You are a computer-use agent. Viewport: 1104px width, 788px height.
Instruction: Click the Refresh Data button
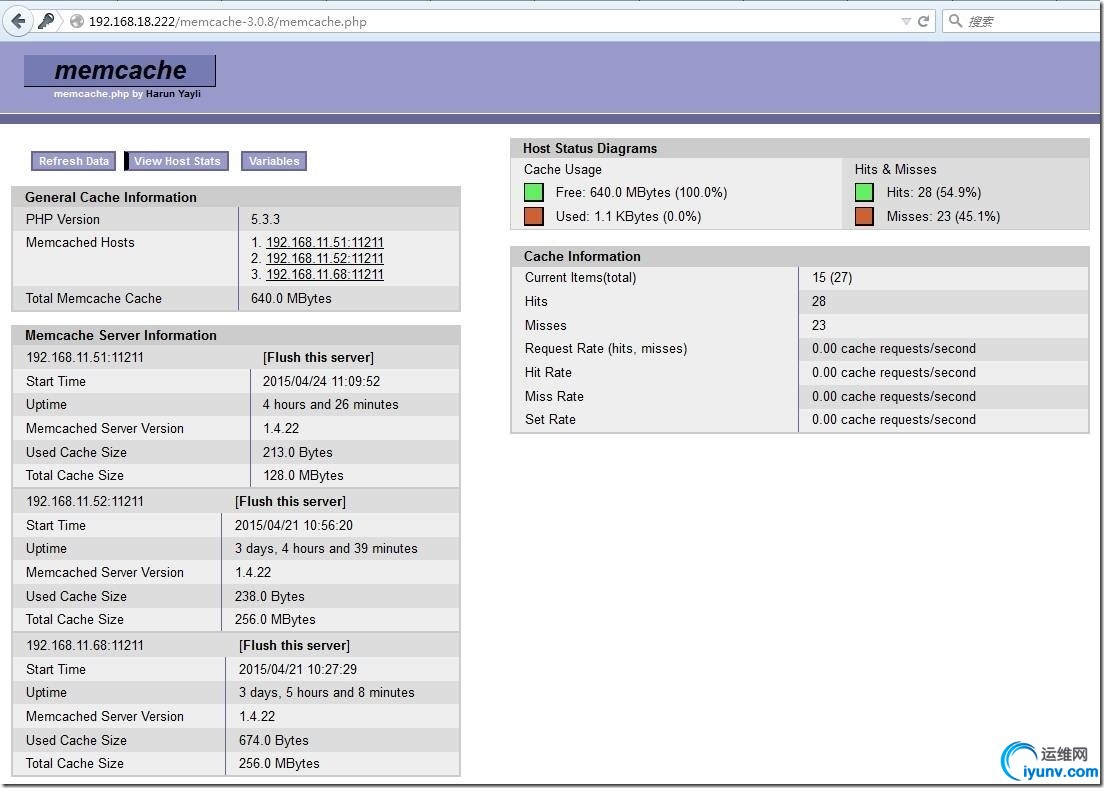(74, 161)
